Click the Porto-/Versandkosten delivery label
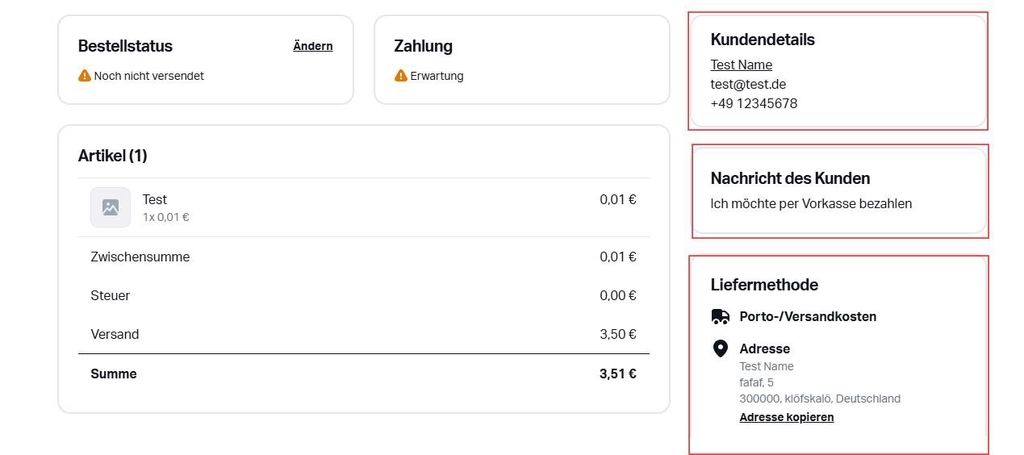Image resolution: width=1024 pixels, height=455 pixels. click(x=807, y=317)
